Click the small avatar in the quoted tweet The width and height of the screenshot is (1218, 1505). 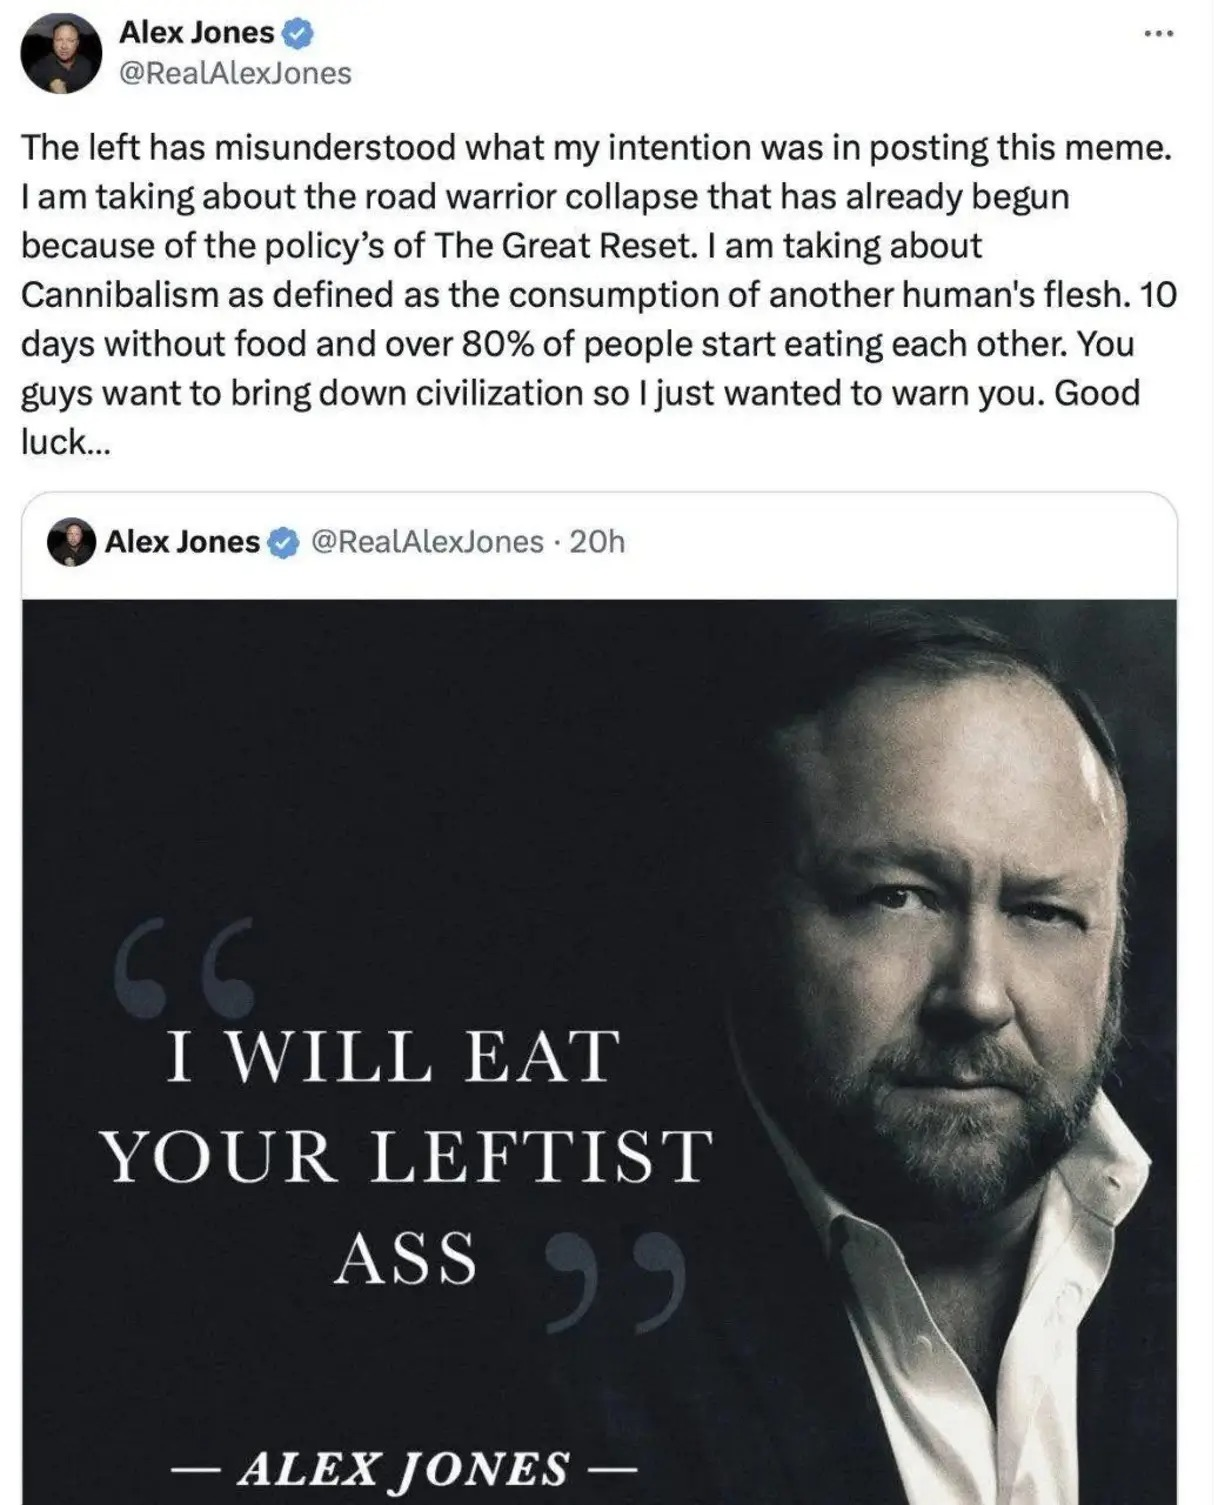(x=71, y=542)
